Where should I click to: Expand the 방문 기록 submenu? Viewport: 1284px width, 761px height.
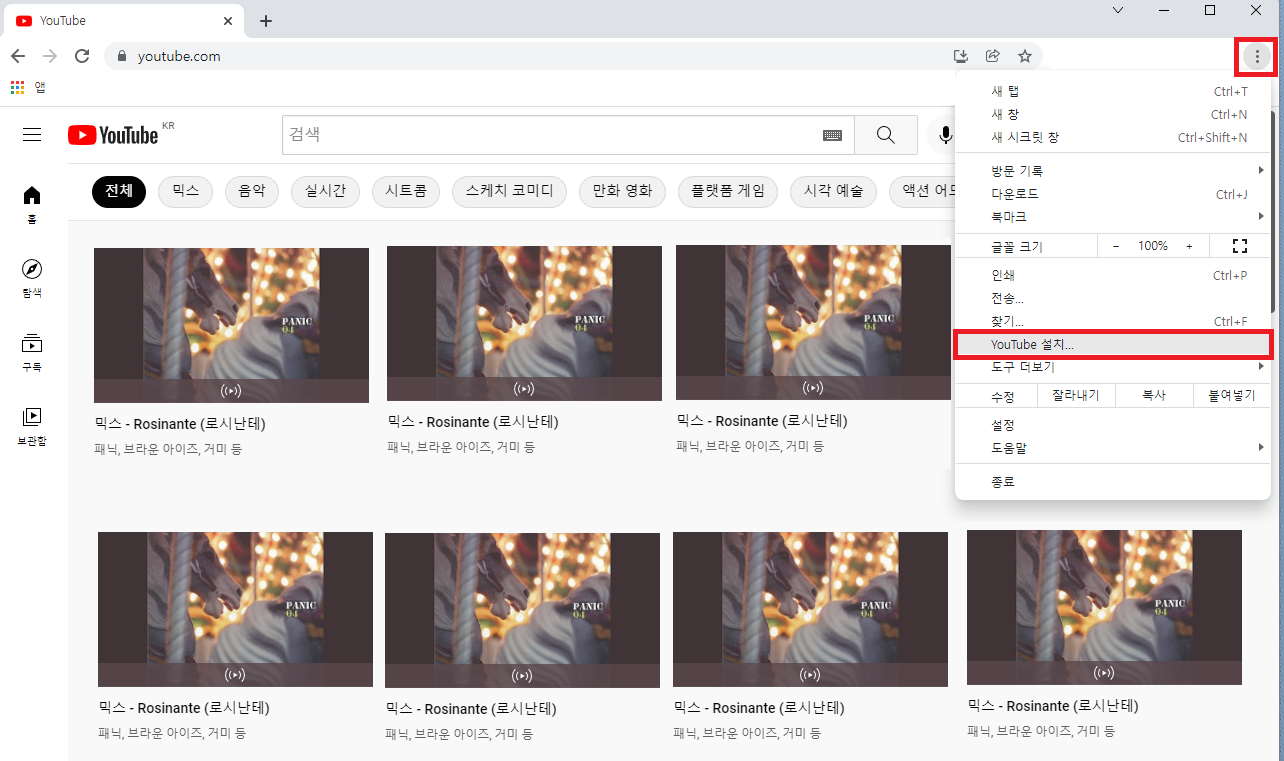[1112, 171]
